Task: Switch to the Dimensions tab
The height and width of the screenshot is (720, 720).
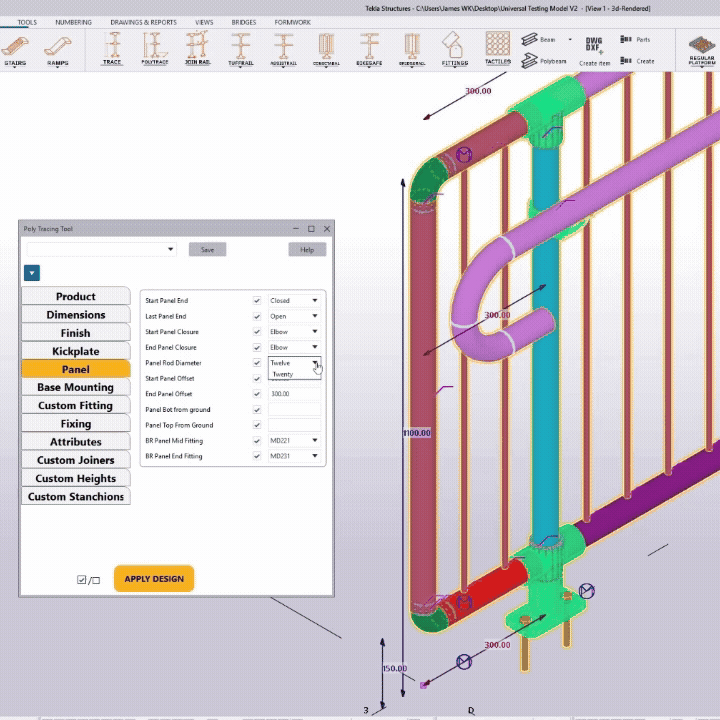Action: tap(76, 315)
